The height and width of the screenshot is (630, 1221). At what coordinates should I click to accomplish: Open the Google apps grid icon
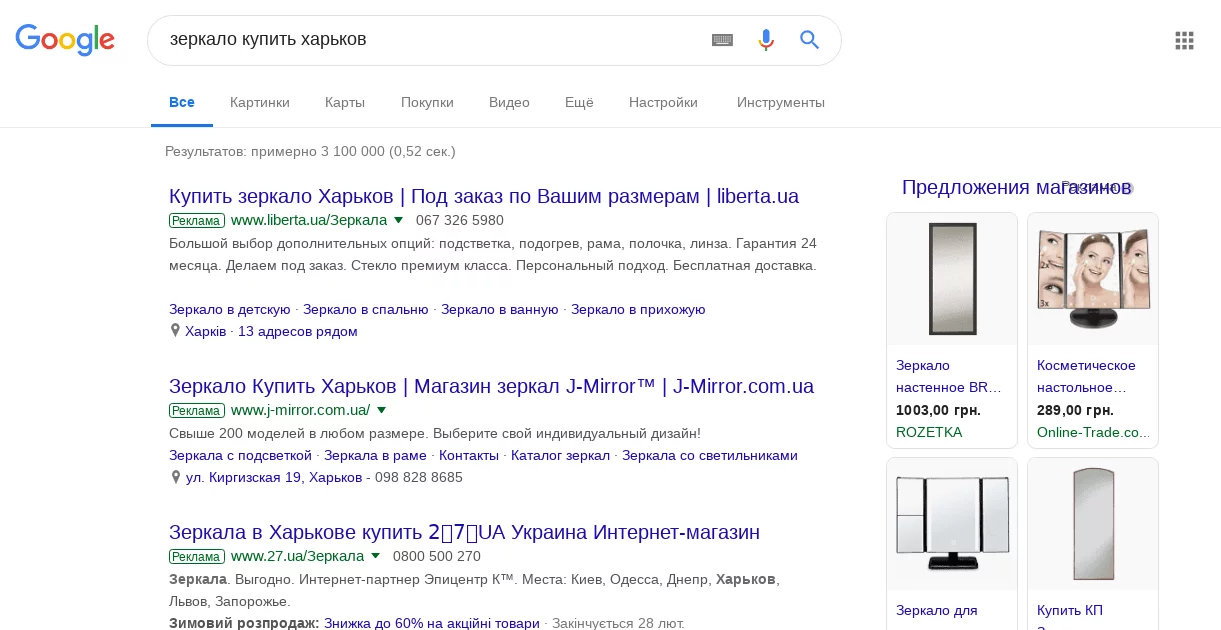click(x=1184, y=41)
